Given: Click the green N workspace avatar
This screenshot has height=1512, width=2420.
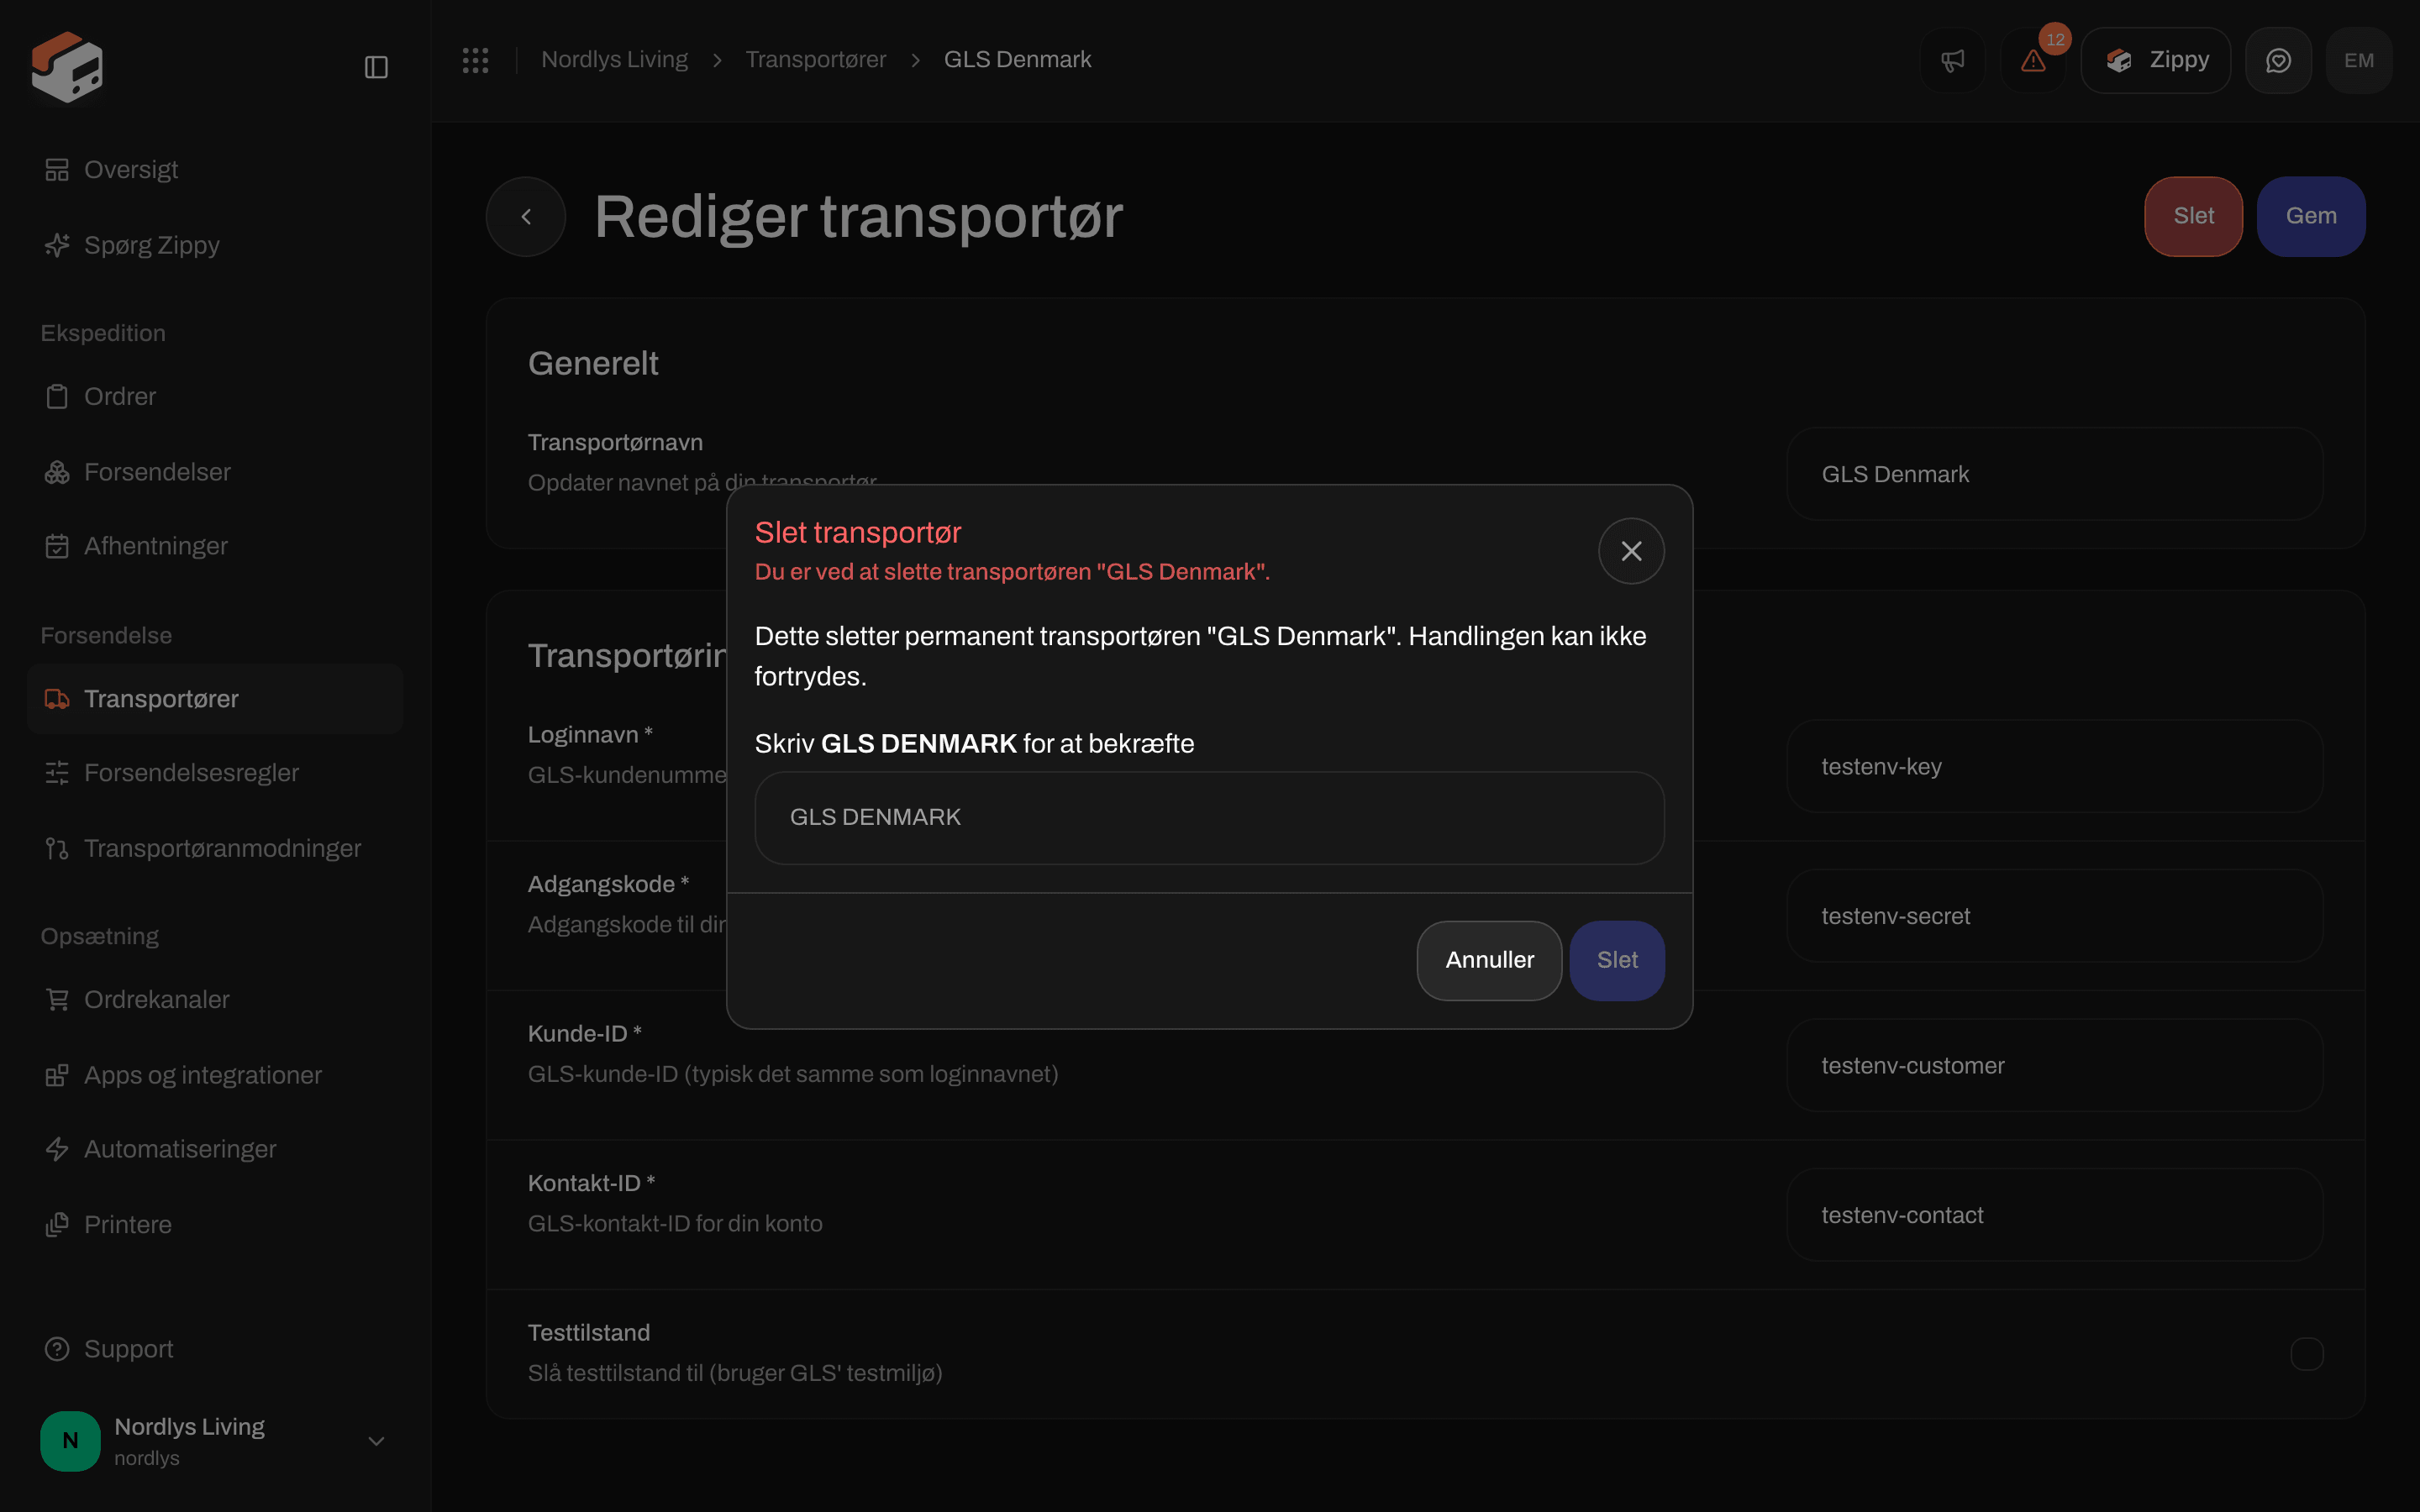Looking at the screenshot, I should pyautogui.click(x=70, y=1441).
